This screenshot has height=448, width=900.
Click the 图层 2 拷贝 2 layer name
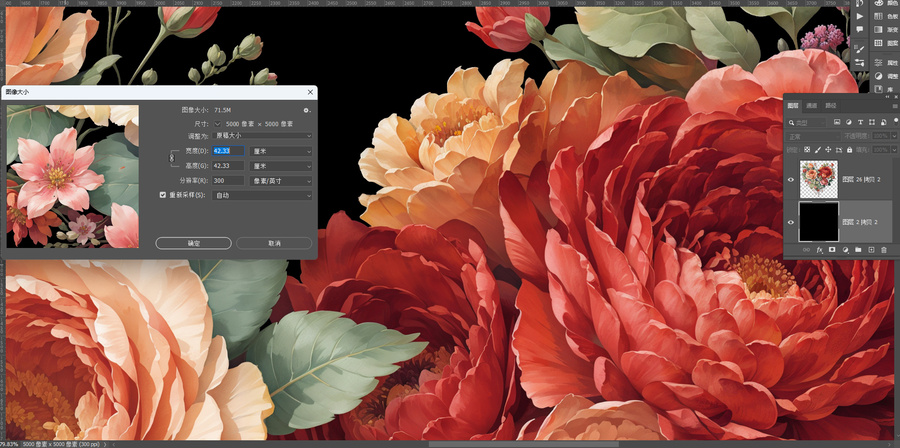click(859, 222)
